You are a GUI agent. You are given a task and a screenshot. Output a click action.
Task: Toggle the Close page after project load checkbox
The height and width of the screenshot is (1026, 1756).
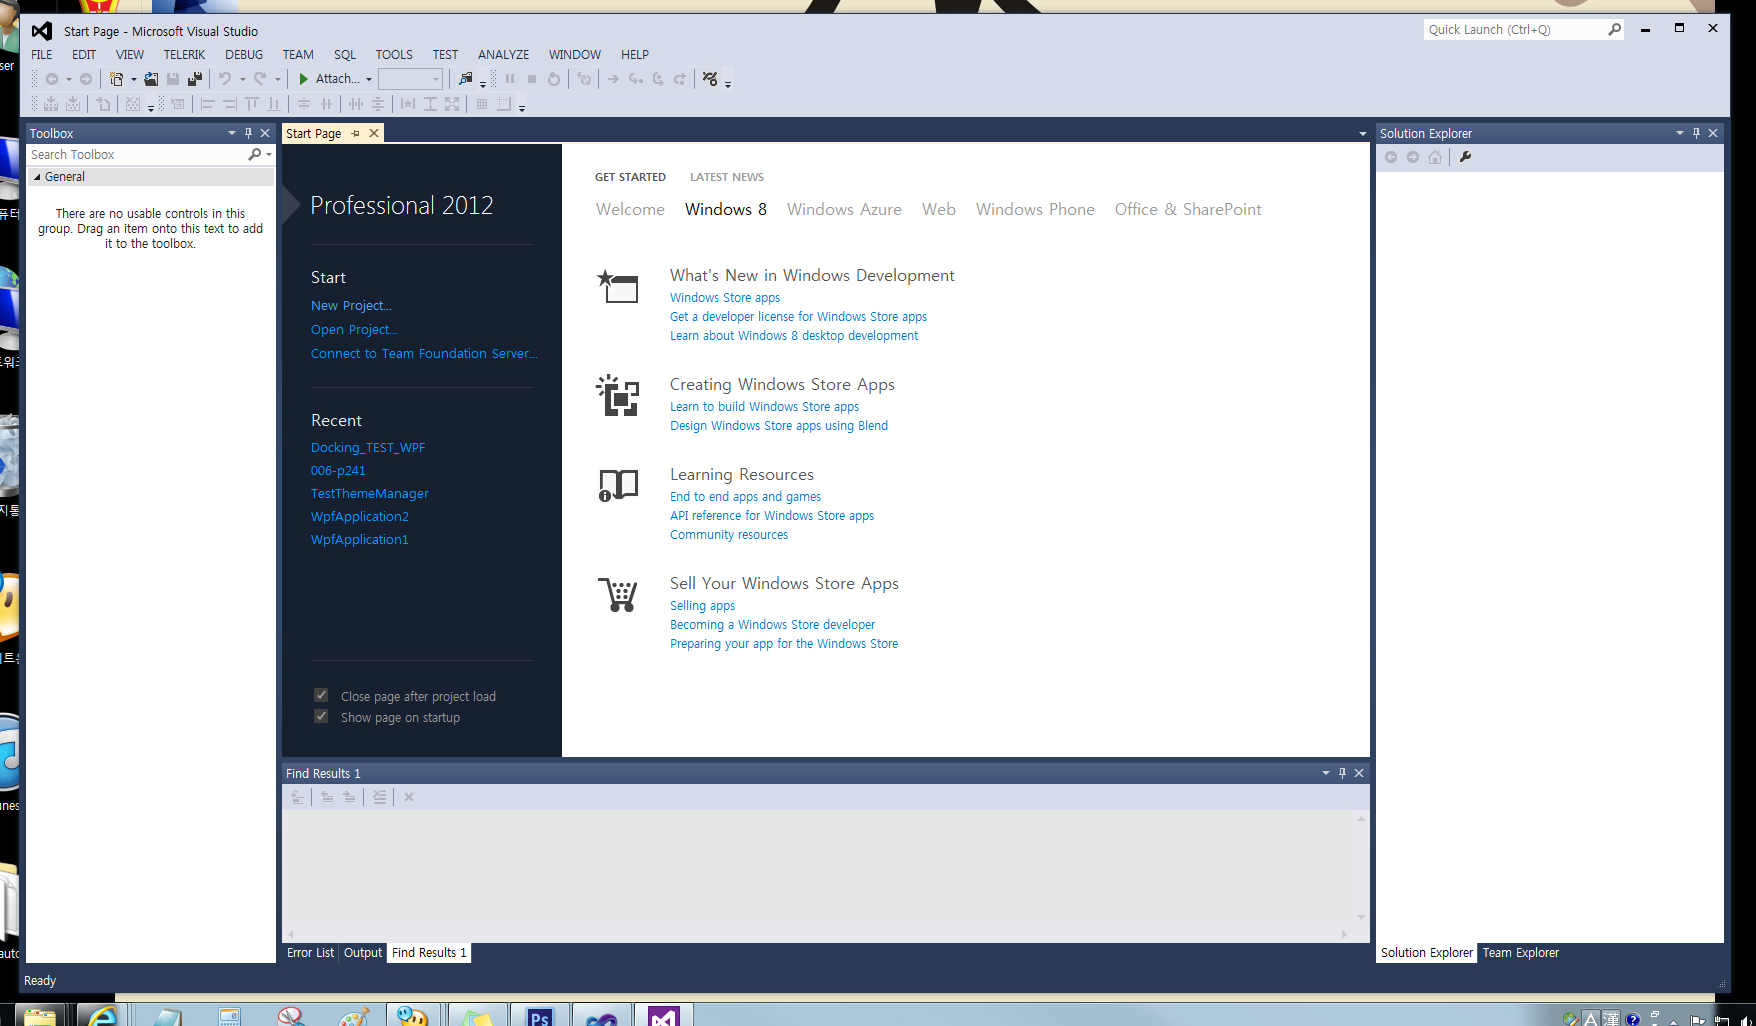(x=321, y=695)
